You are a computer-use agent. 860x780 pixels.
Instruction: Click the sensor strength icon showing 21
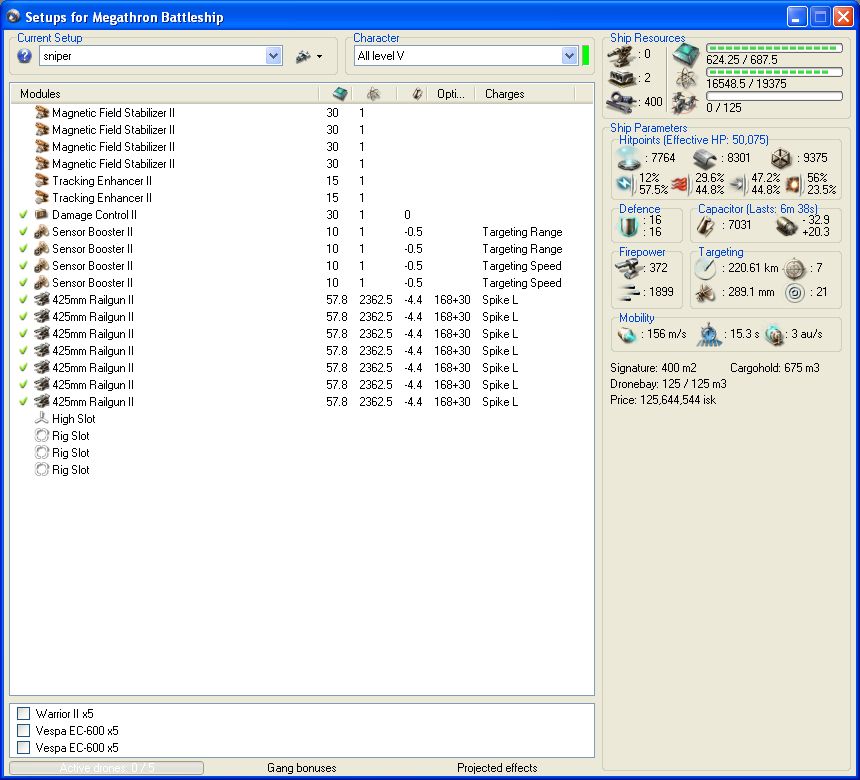pyautogui.click(x=795, y=292)
